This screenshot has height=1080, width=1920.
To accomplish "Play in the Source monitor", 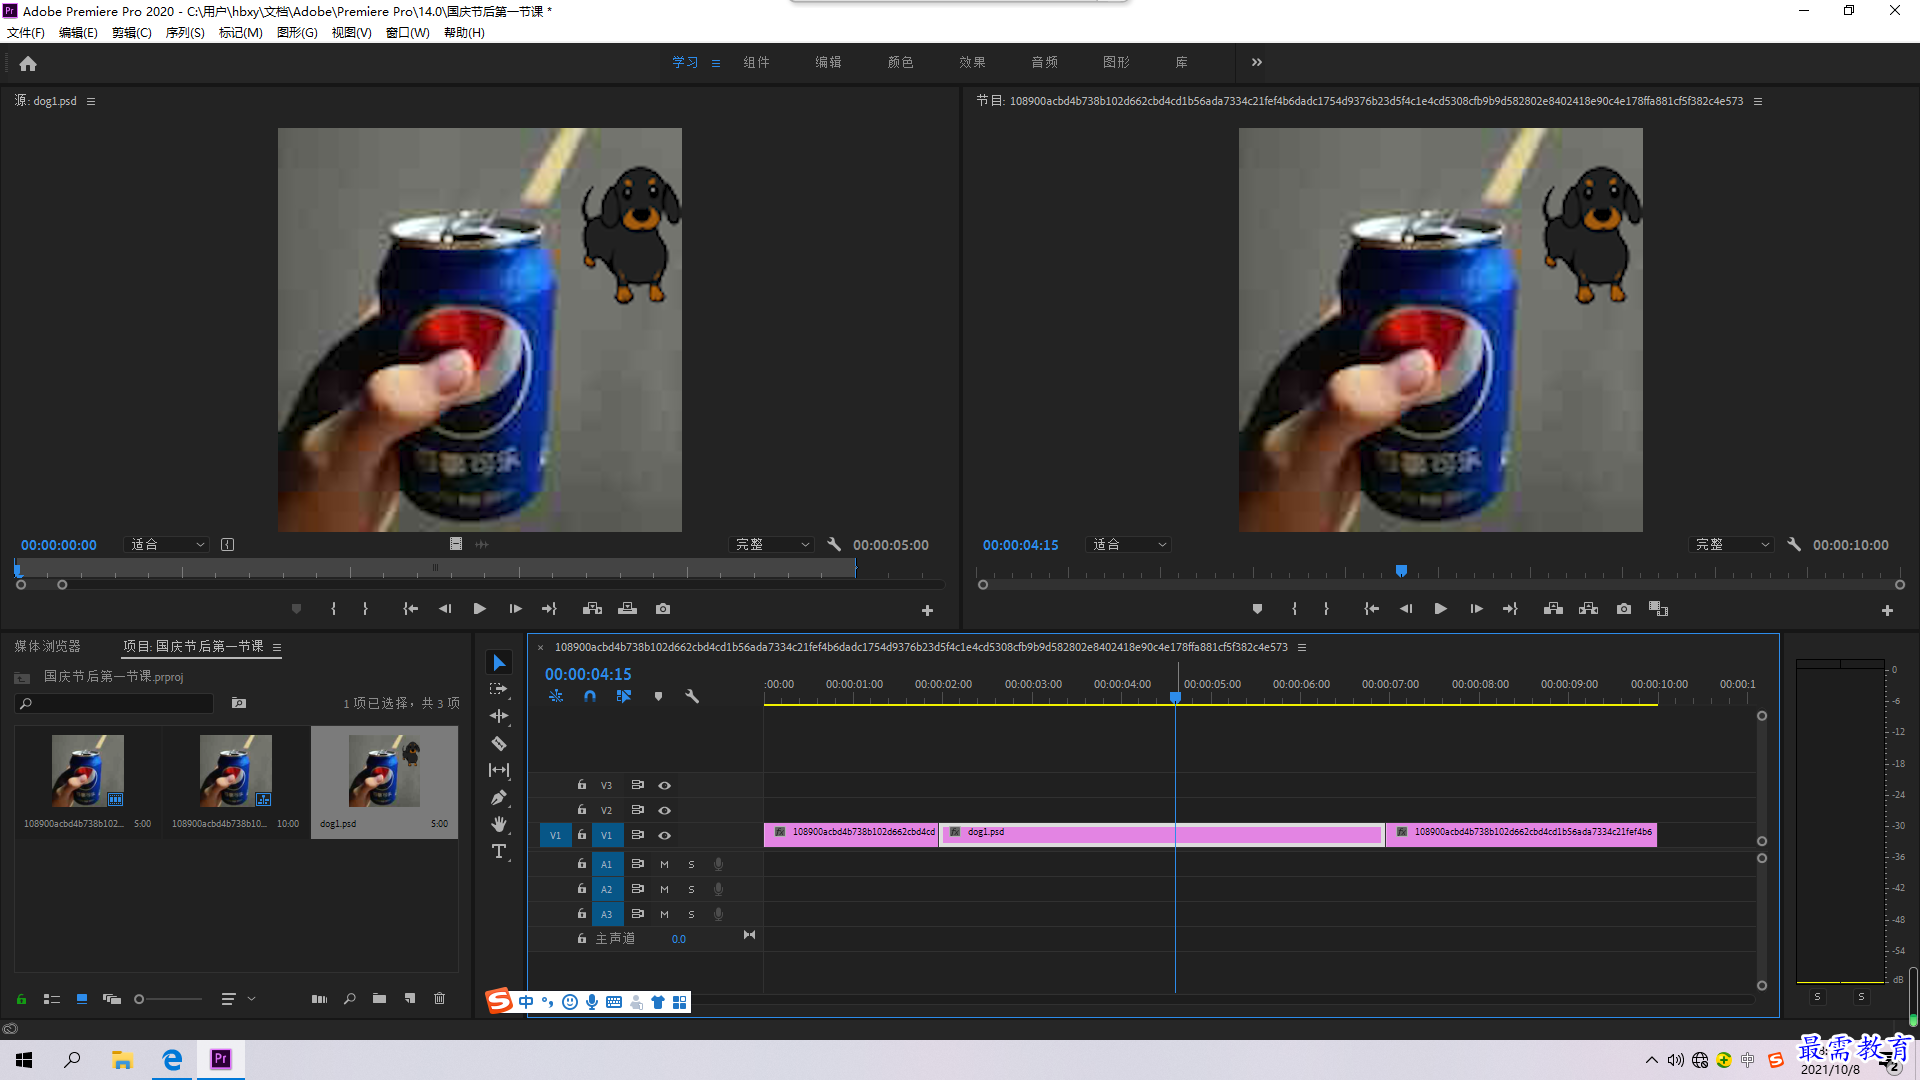I will (x=480, y=609).
